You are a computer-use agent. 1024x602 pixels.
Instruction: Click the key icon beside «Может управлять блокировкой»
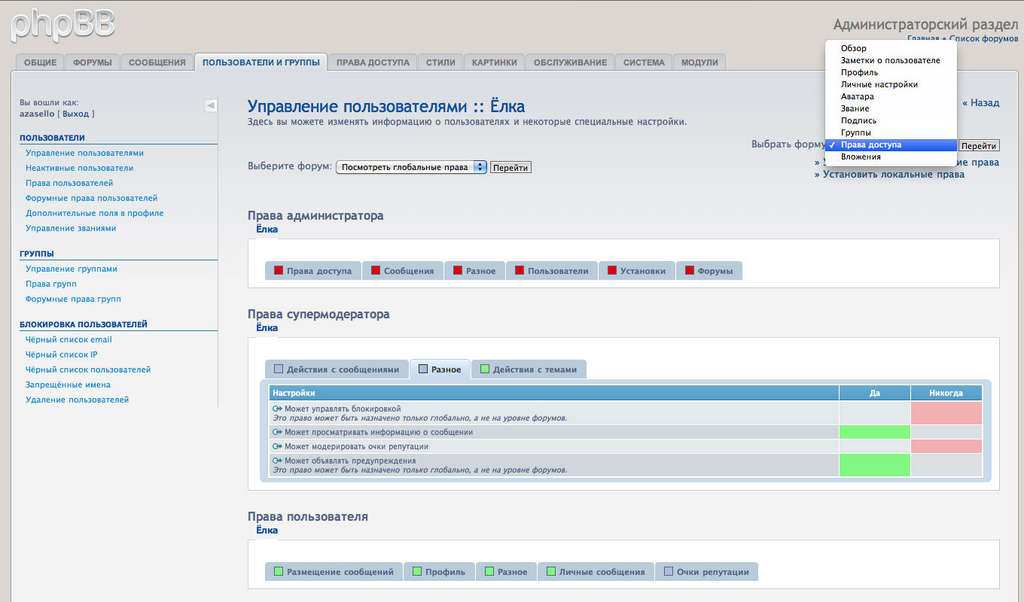(277, 408)
